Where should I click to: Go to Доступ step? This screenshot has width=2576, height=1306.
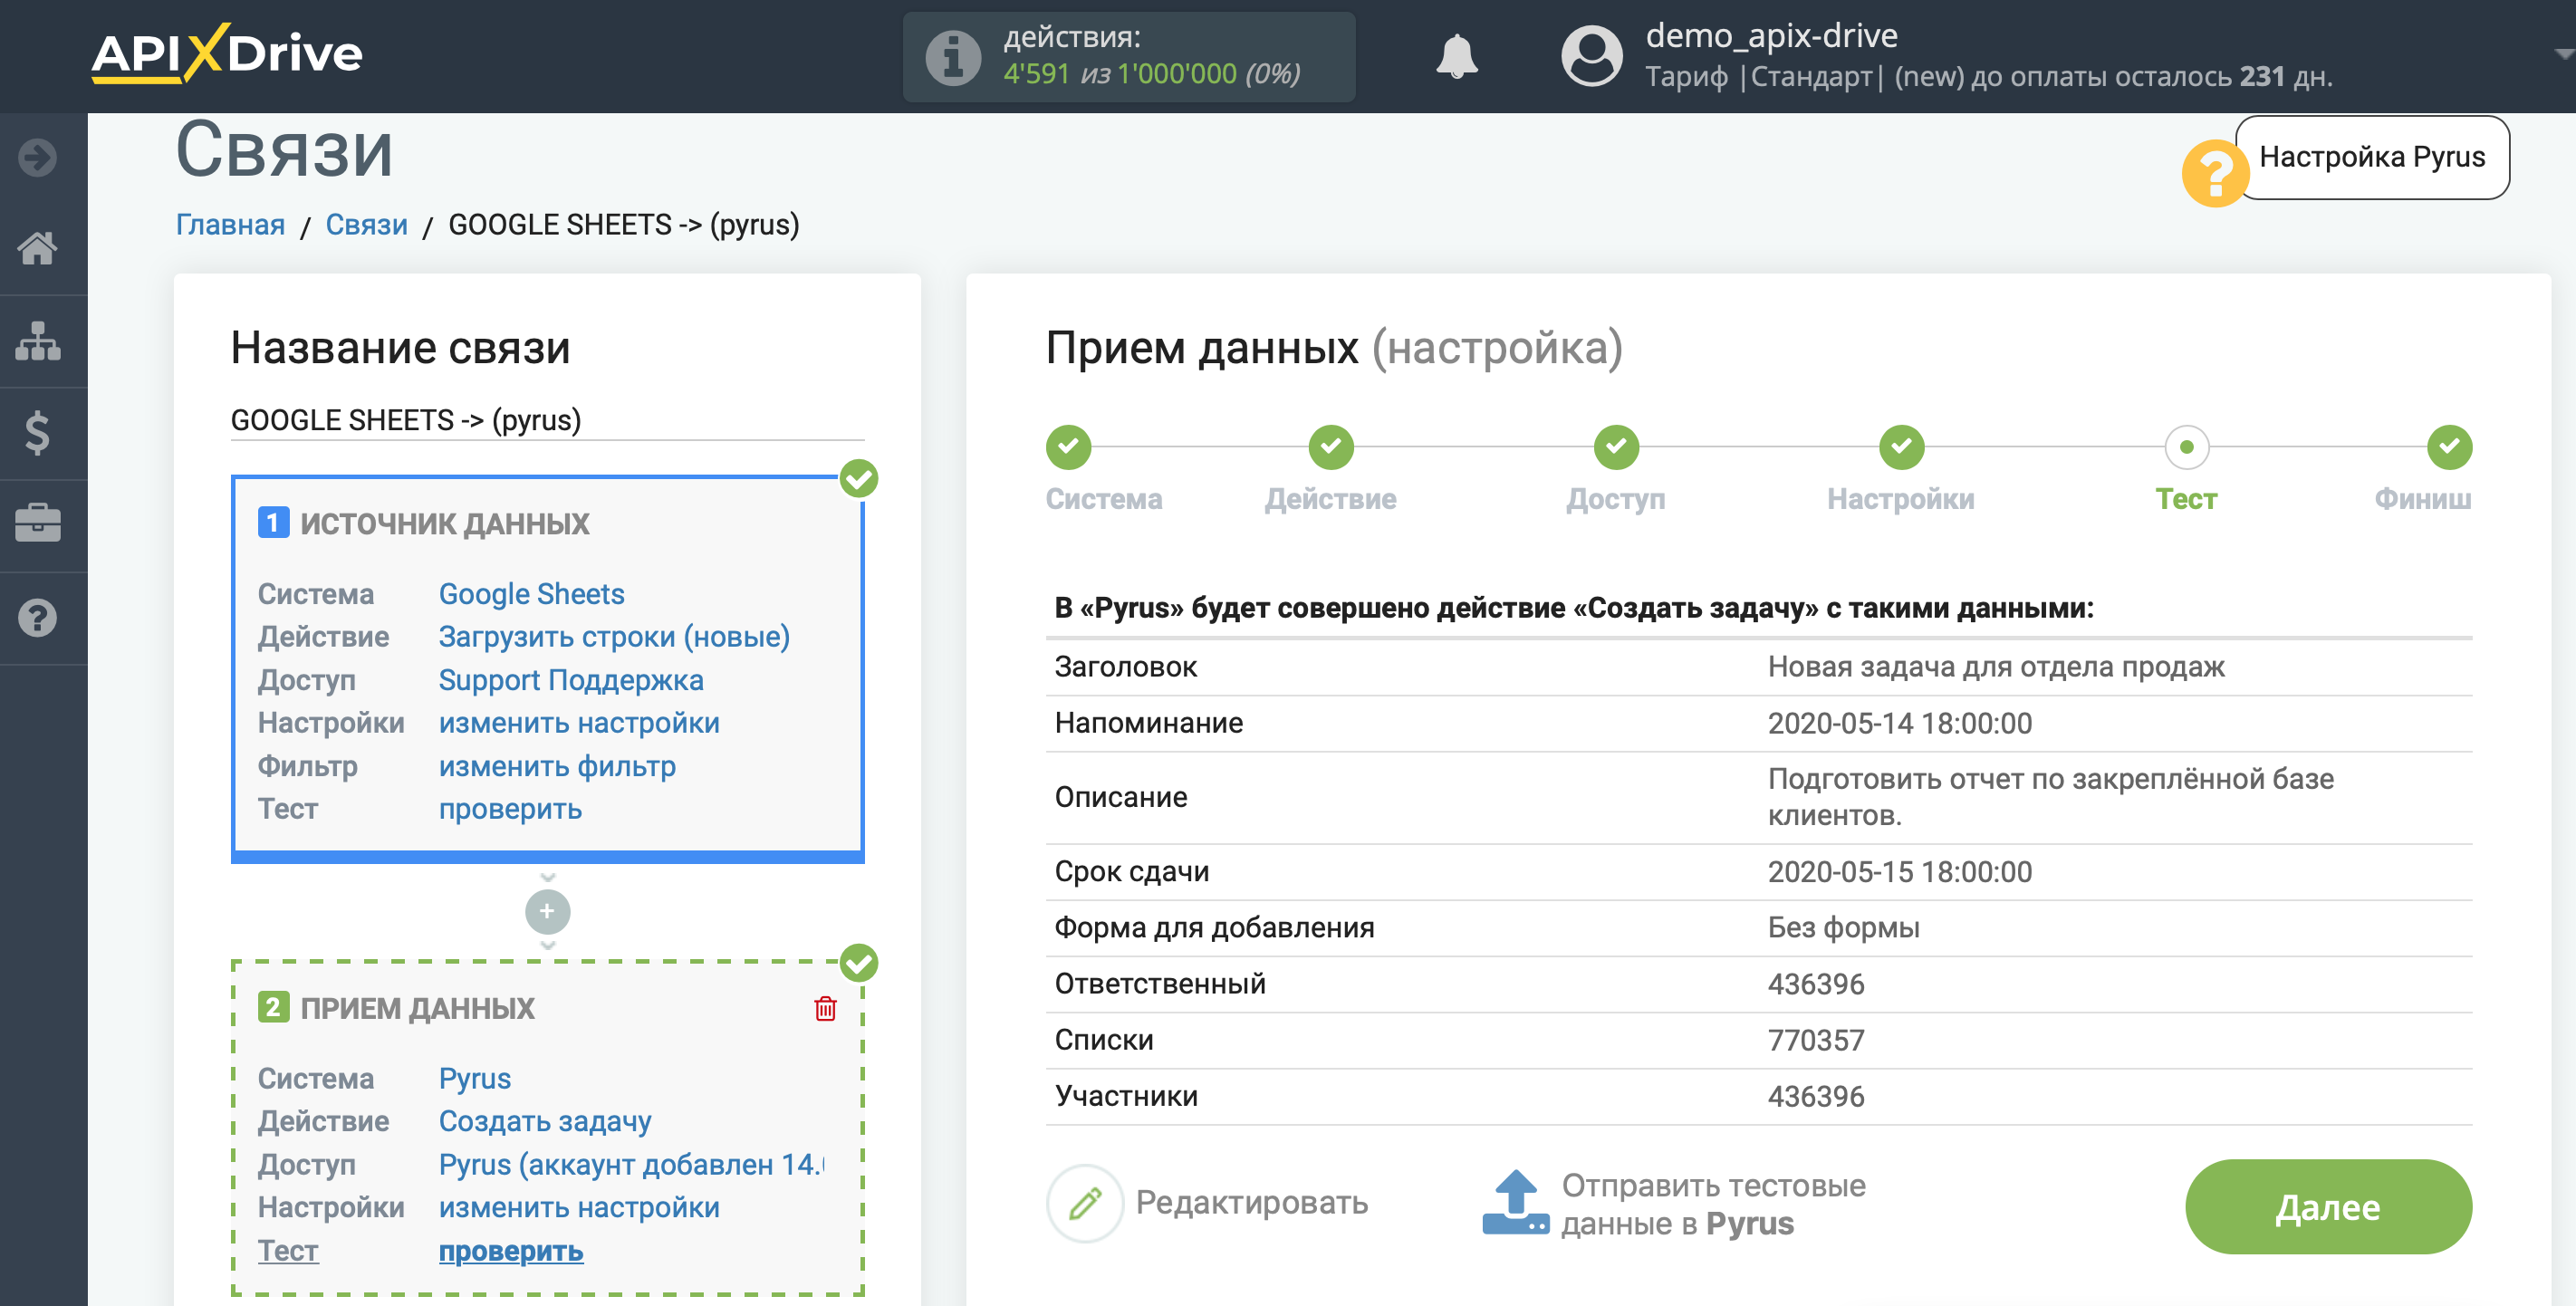[x=1615, y=499]
